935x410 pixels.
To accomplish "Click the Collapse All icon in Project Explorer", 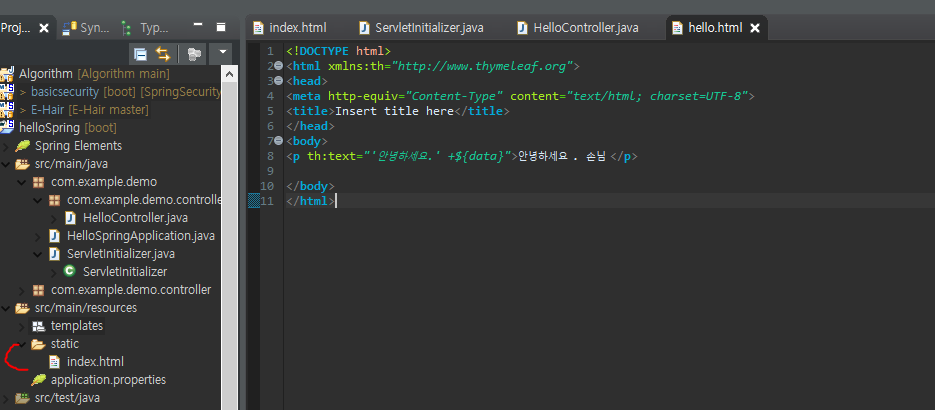I will (x=141, y=54).
